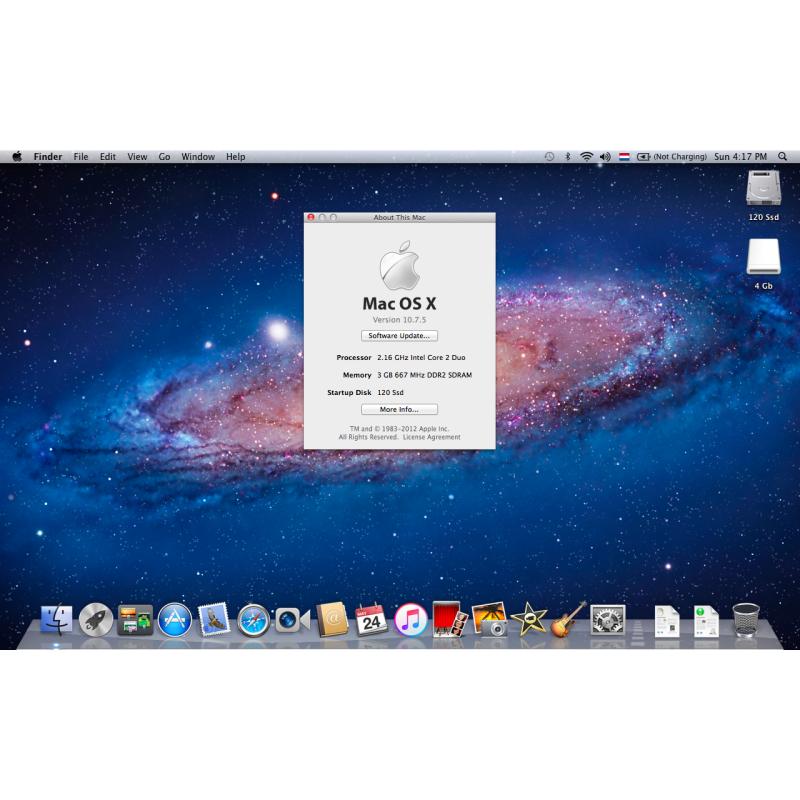Open second document with green badge in Dock
Viewport: 800px width, 800px height.
point(706,620)
